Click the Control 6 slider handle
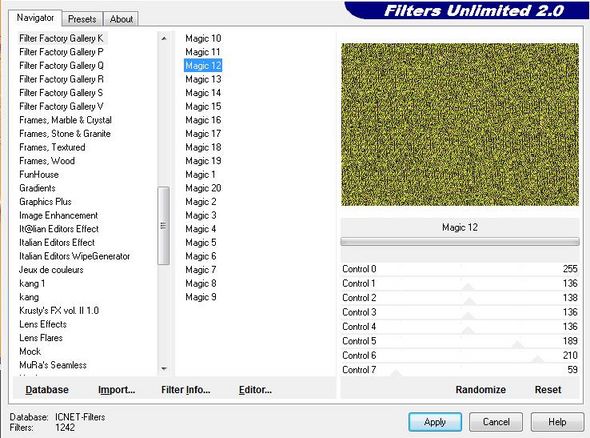This screenshot has height=438, width=590. click(537, 359)
